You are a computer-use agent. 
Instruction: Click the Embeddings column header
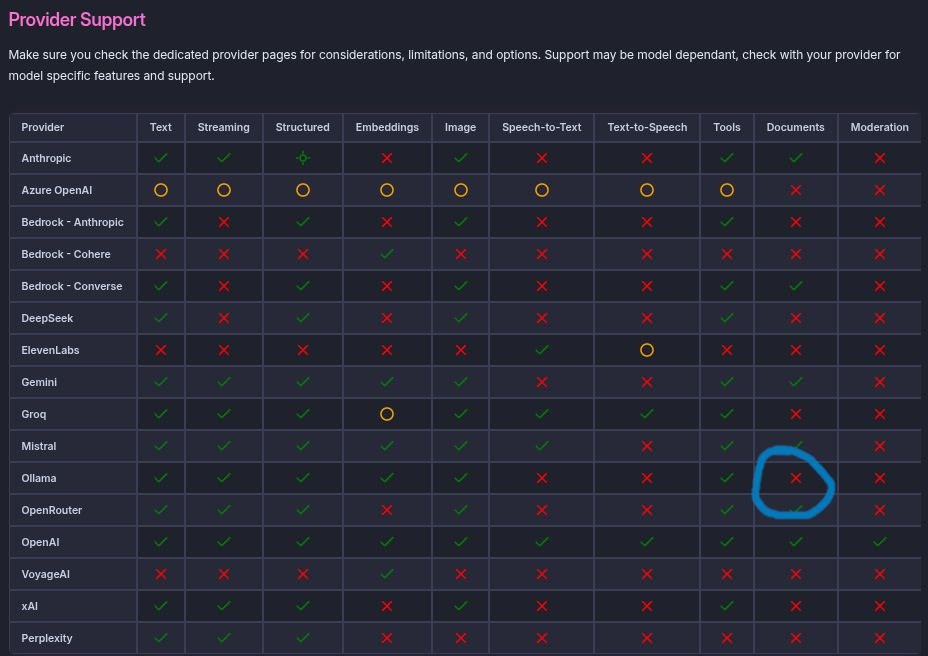point(386,127)
